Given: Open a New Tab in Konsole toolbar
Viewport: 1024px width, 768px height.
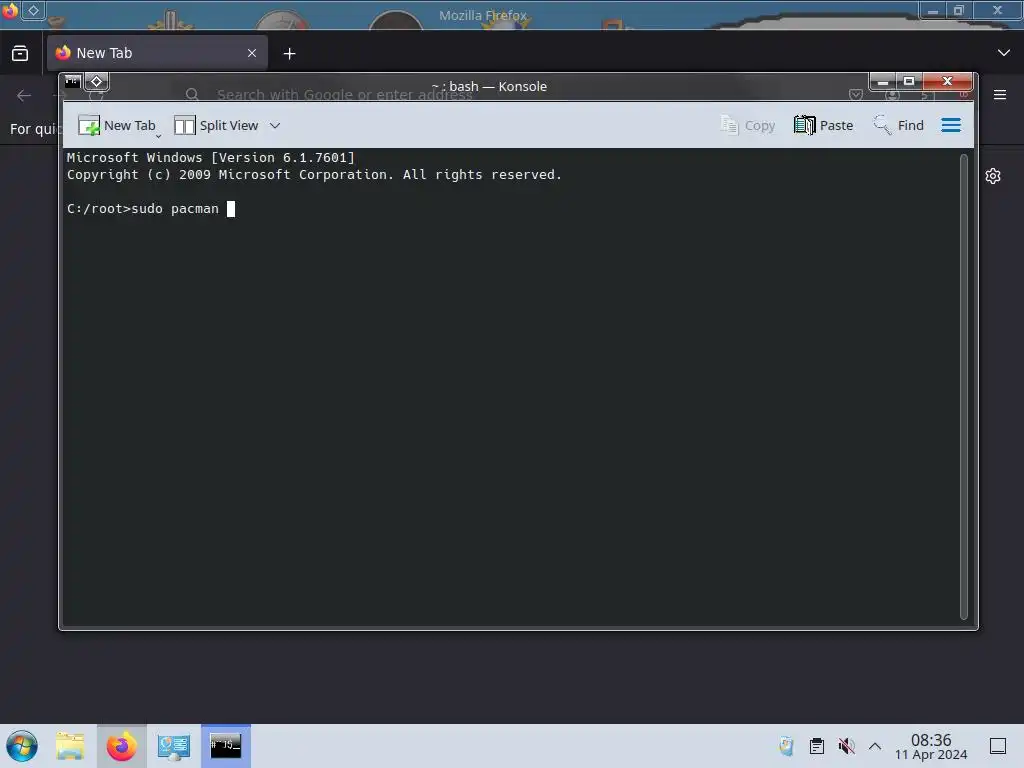Looking at the screenshot, I should 117,125.
